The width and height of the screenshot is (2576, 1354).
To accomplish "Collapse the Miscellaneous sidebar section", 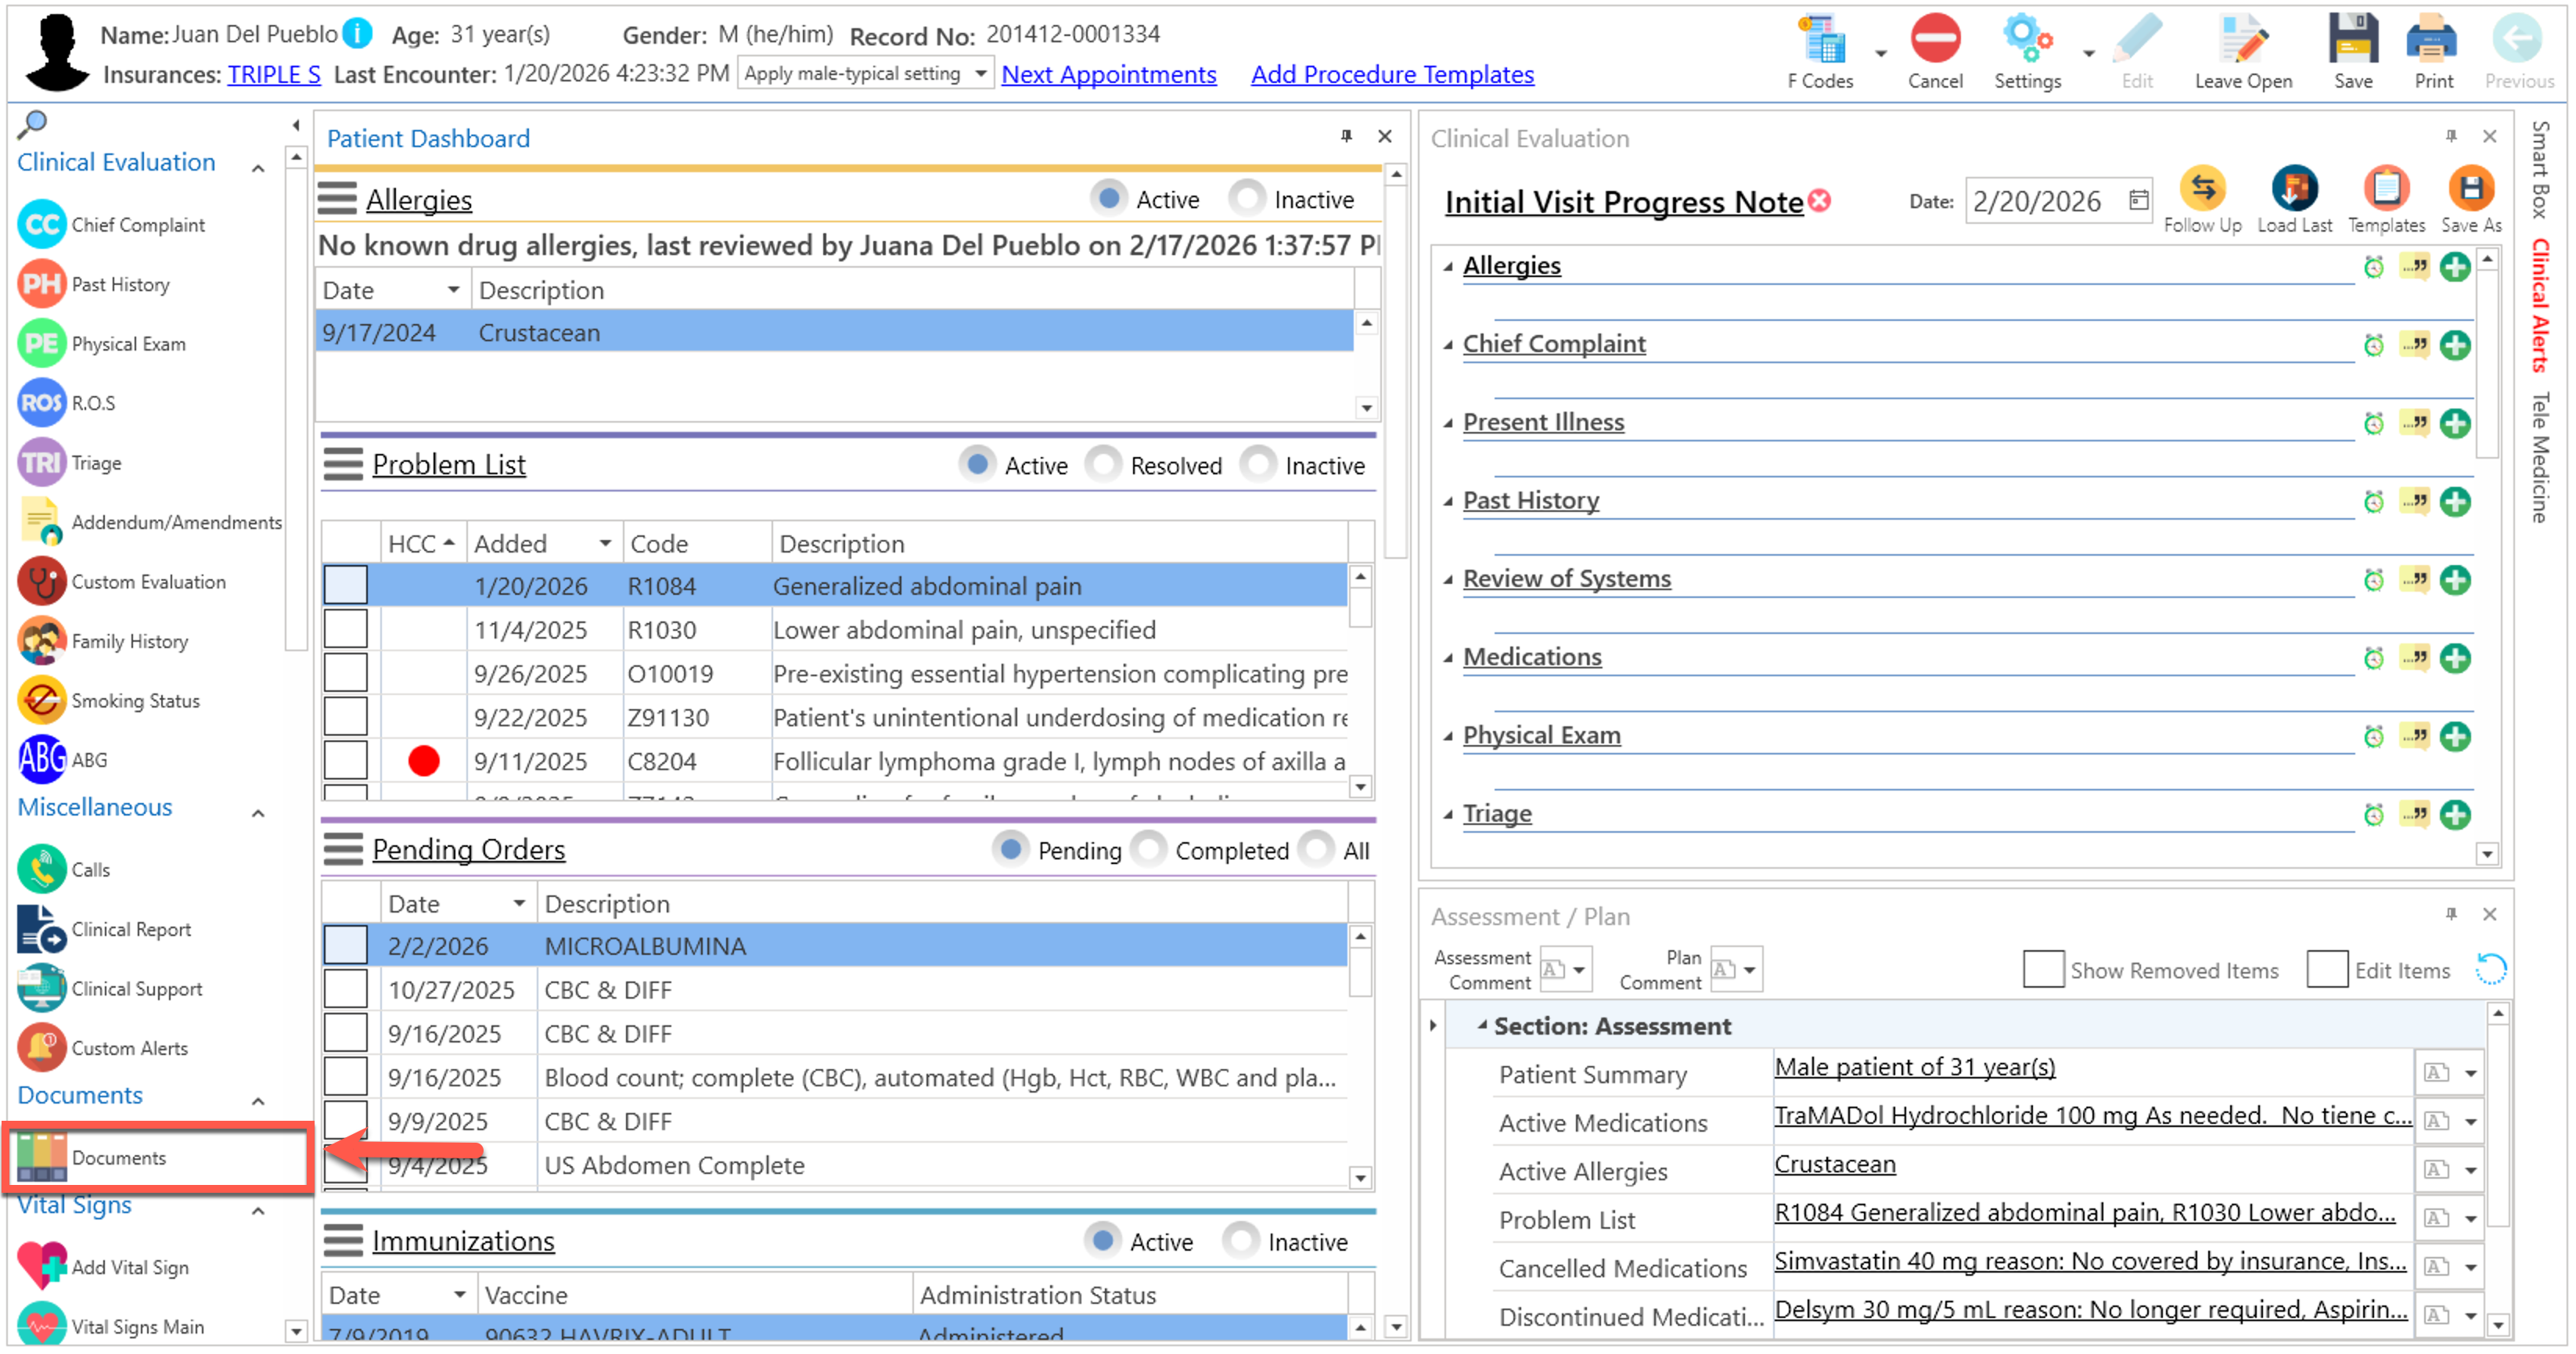I will [x=257, y=812].
